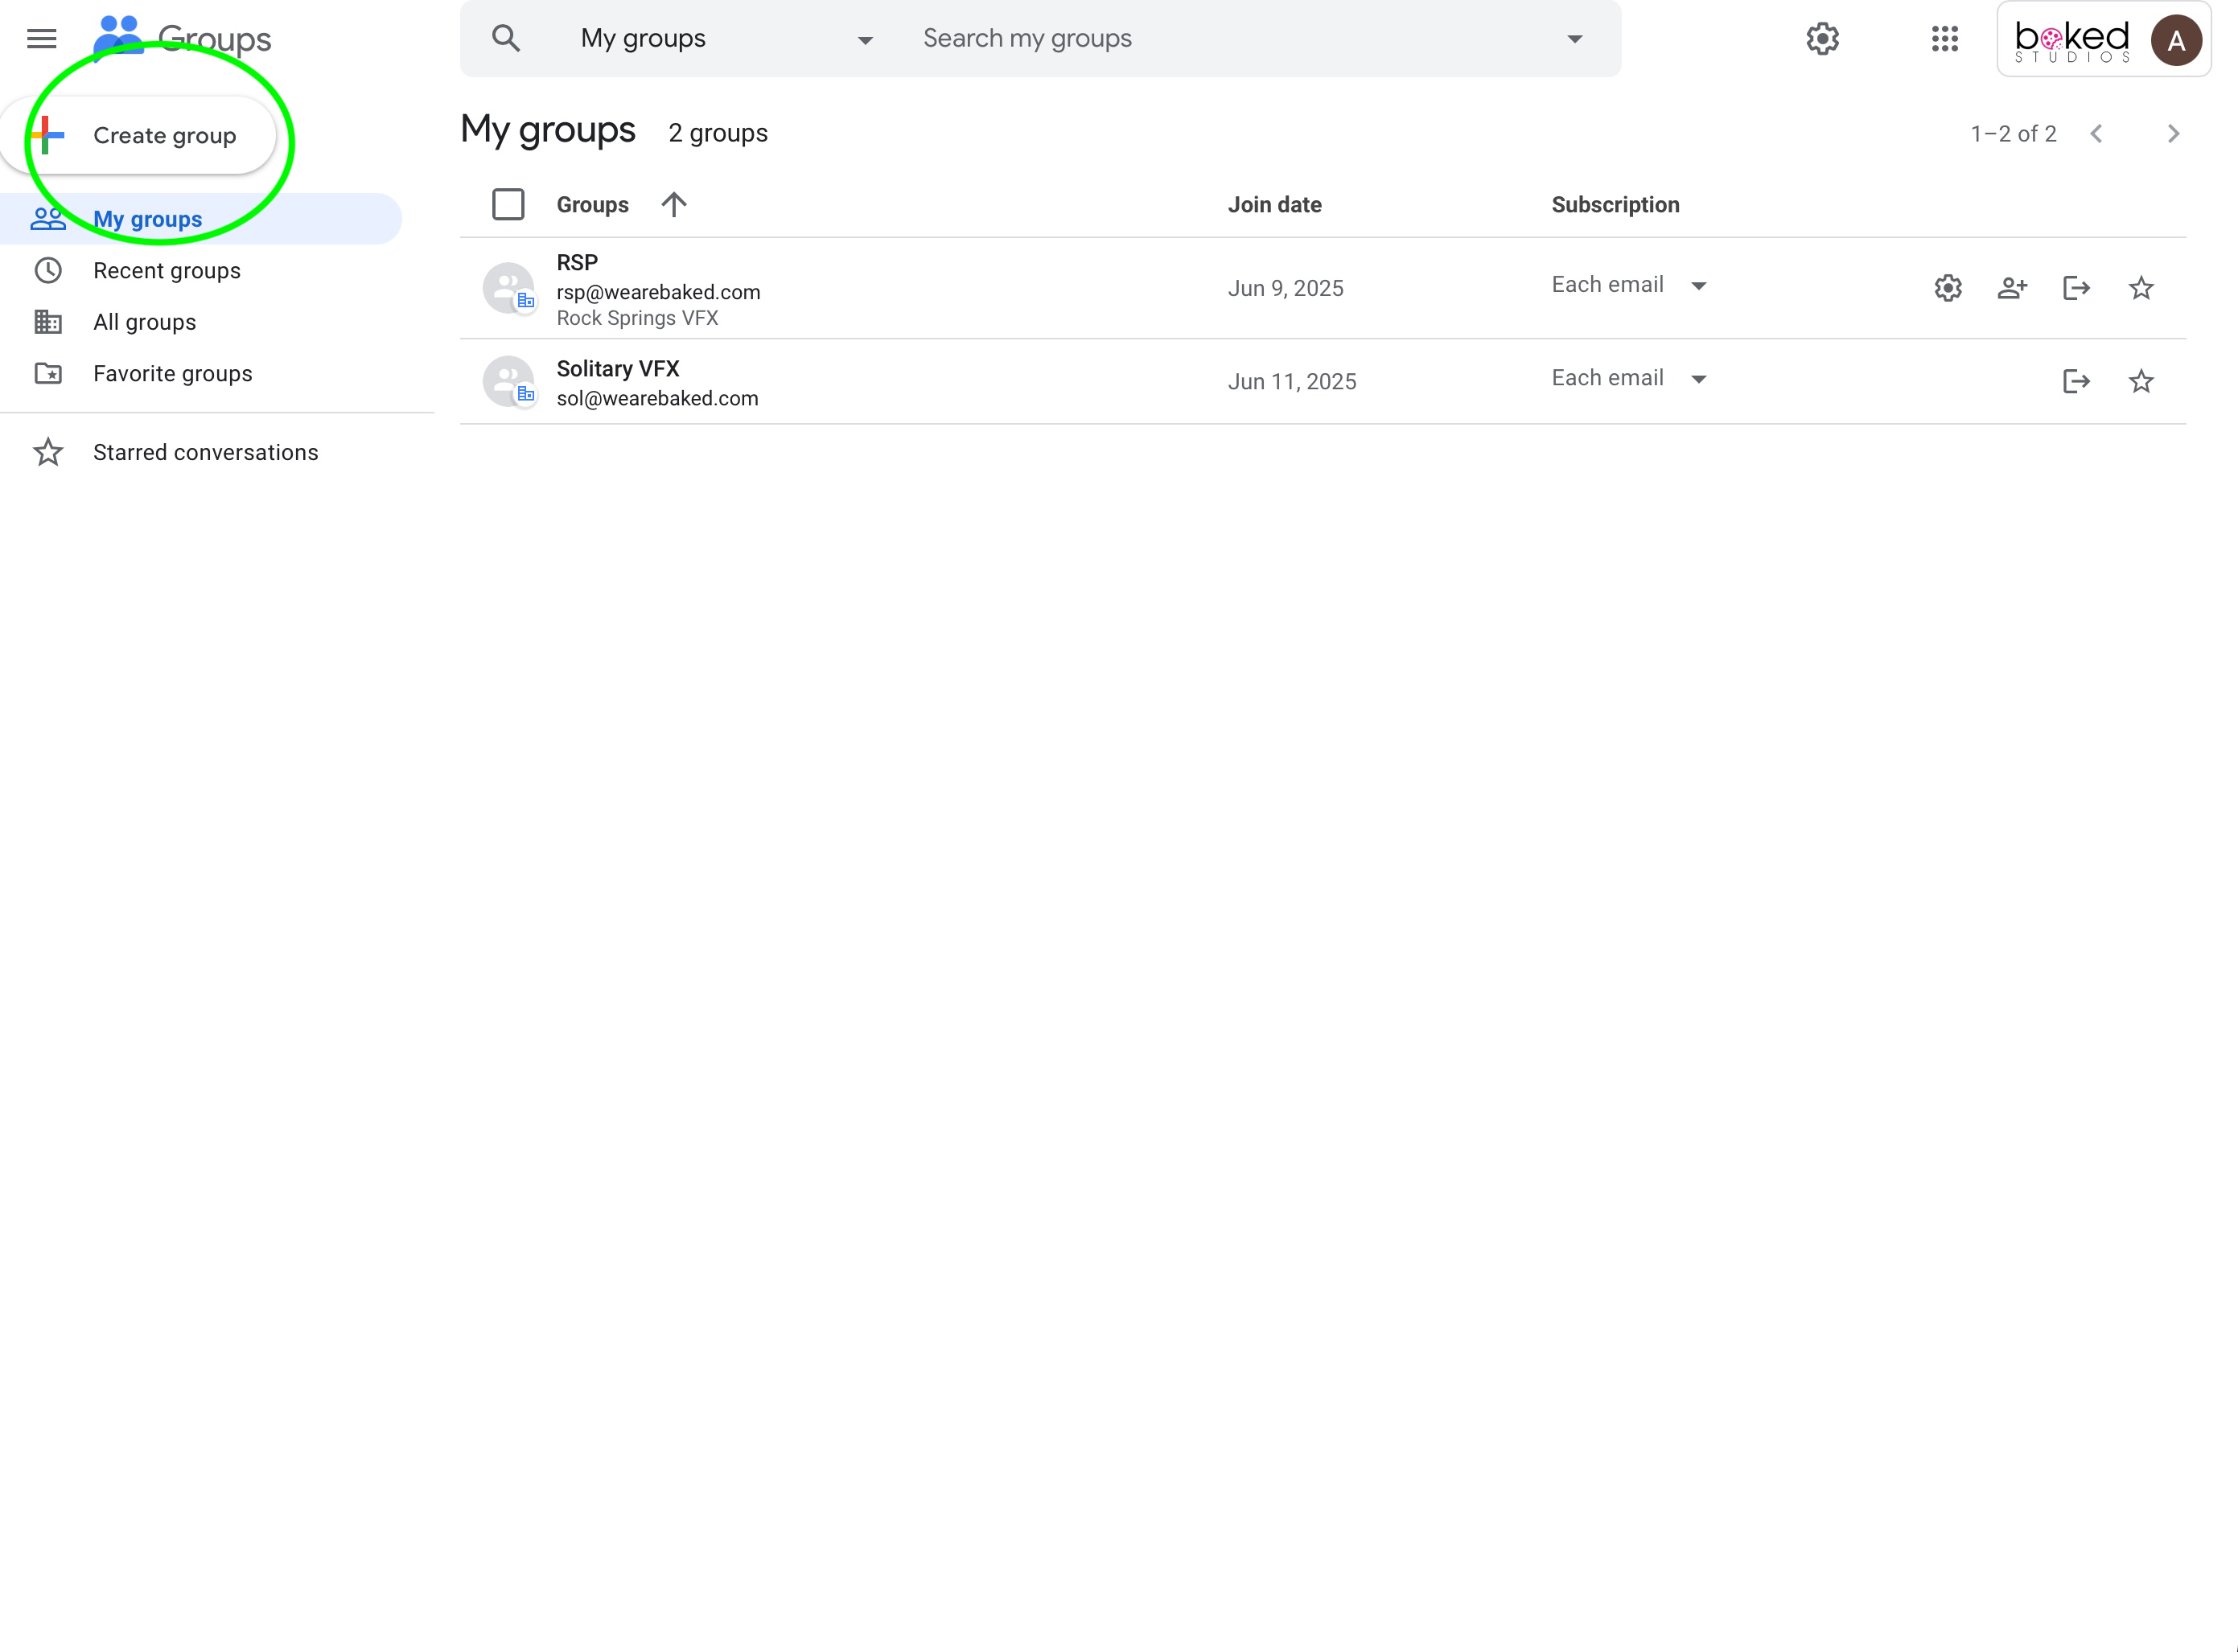The image size is (2238, 1652).
Task: Open Favorite groups in sidebar
Action: click(172, 373)
